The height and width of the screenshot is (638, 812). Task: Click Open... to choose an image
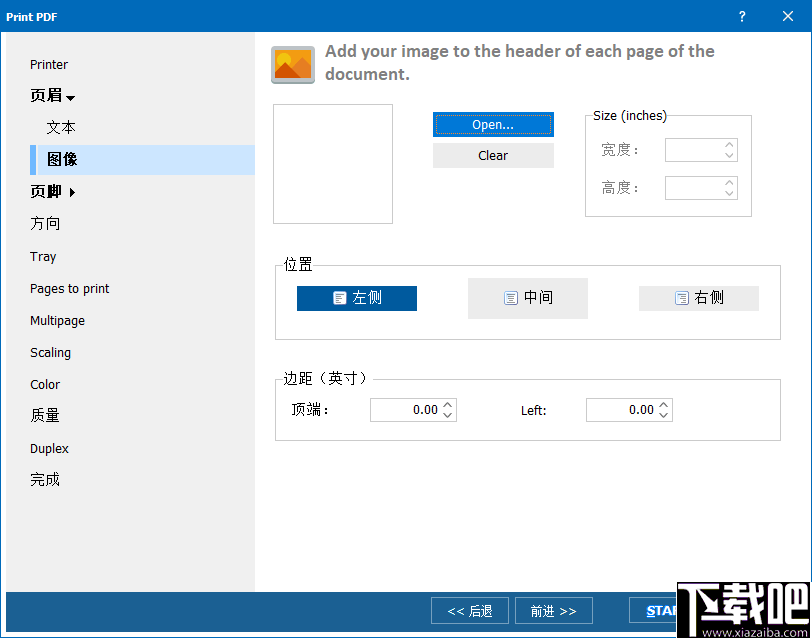click(493, 124)
